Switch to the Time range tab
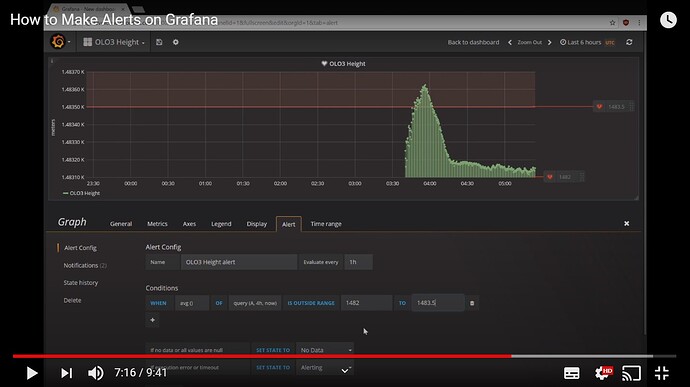Screen dimensions: 690x387 [x=326, y=224]
